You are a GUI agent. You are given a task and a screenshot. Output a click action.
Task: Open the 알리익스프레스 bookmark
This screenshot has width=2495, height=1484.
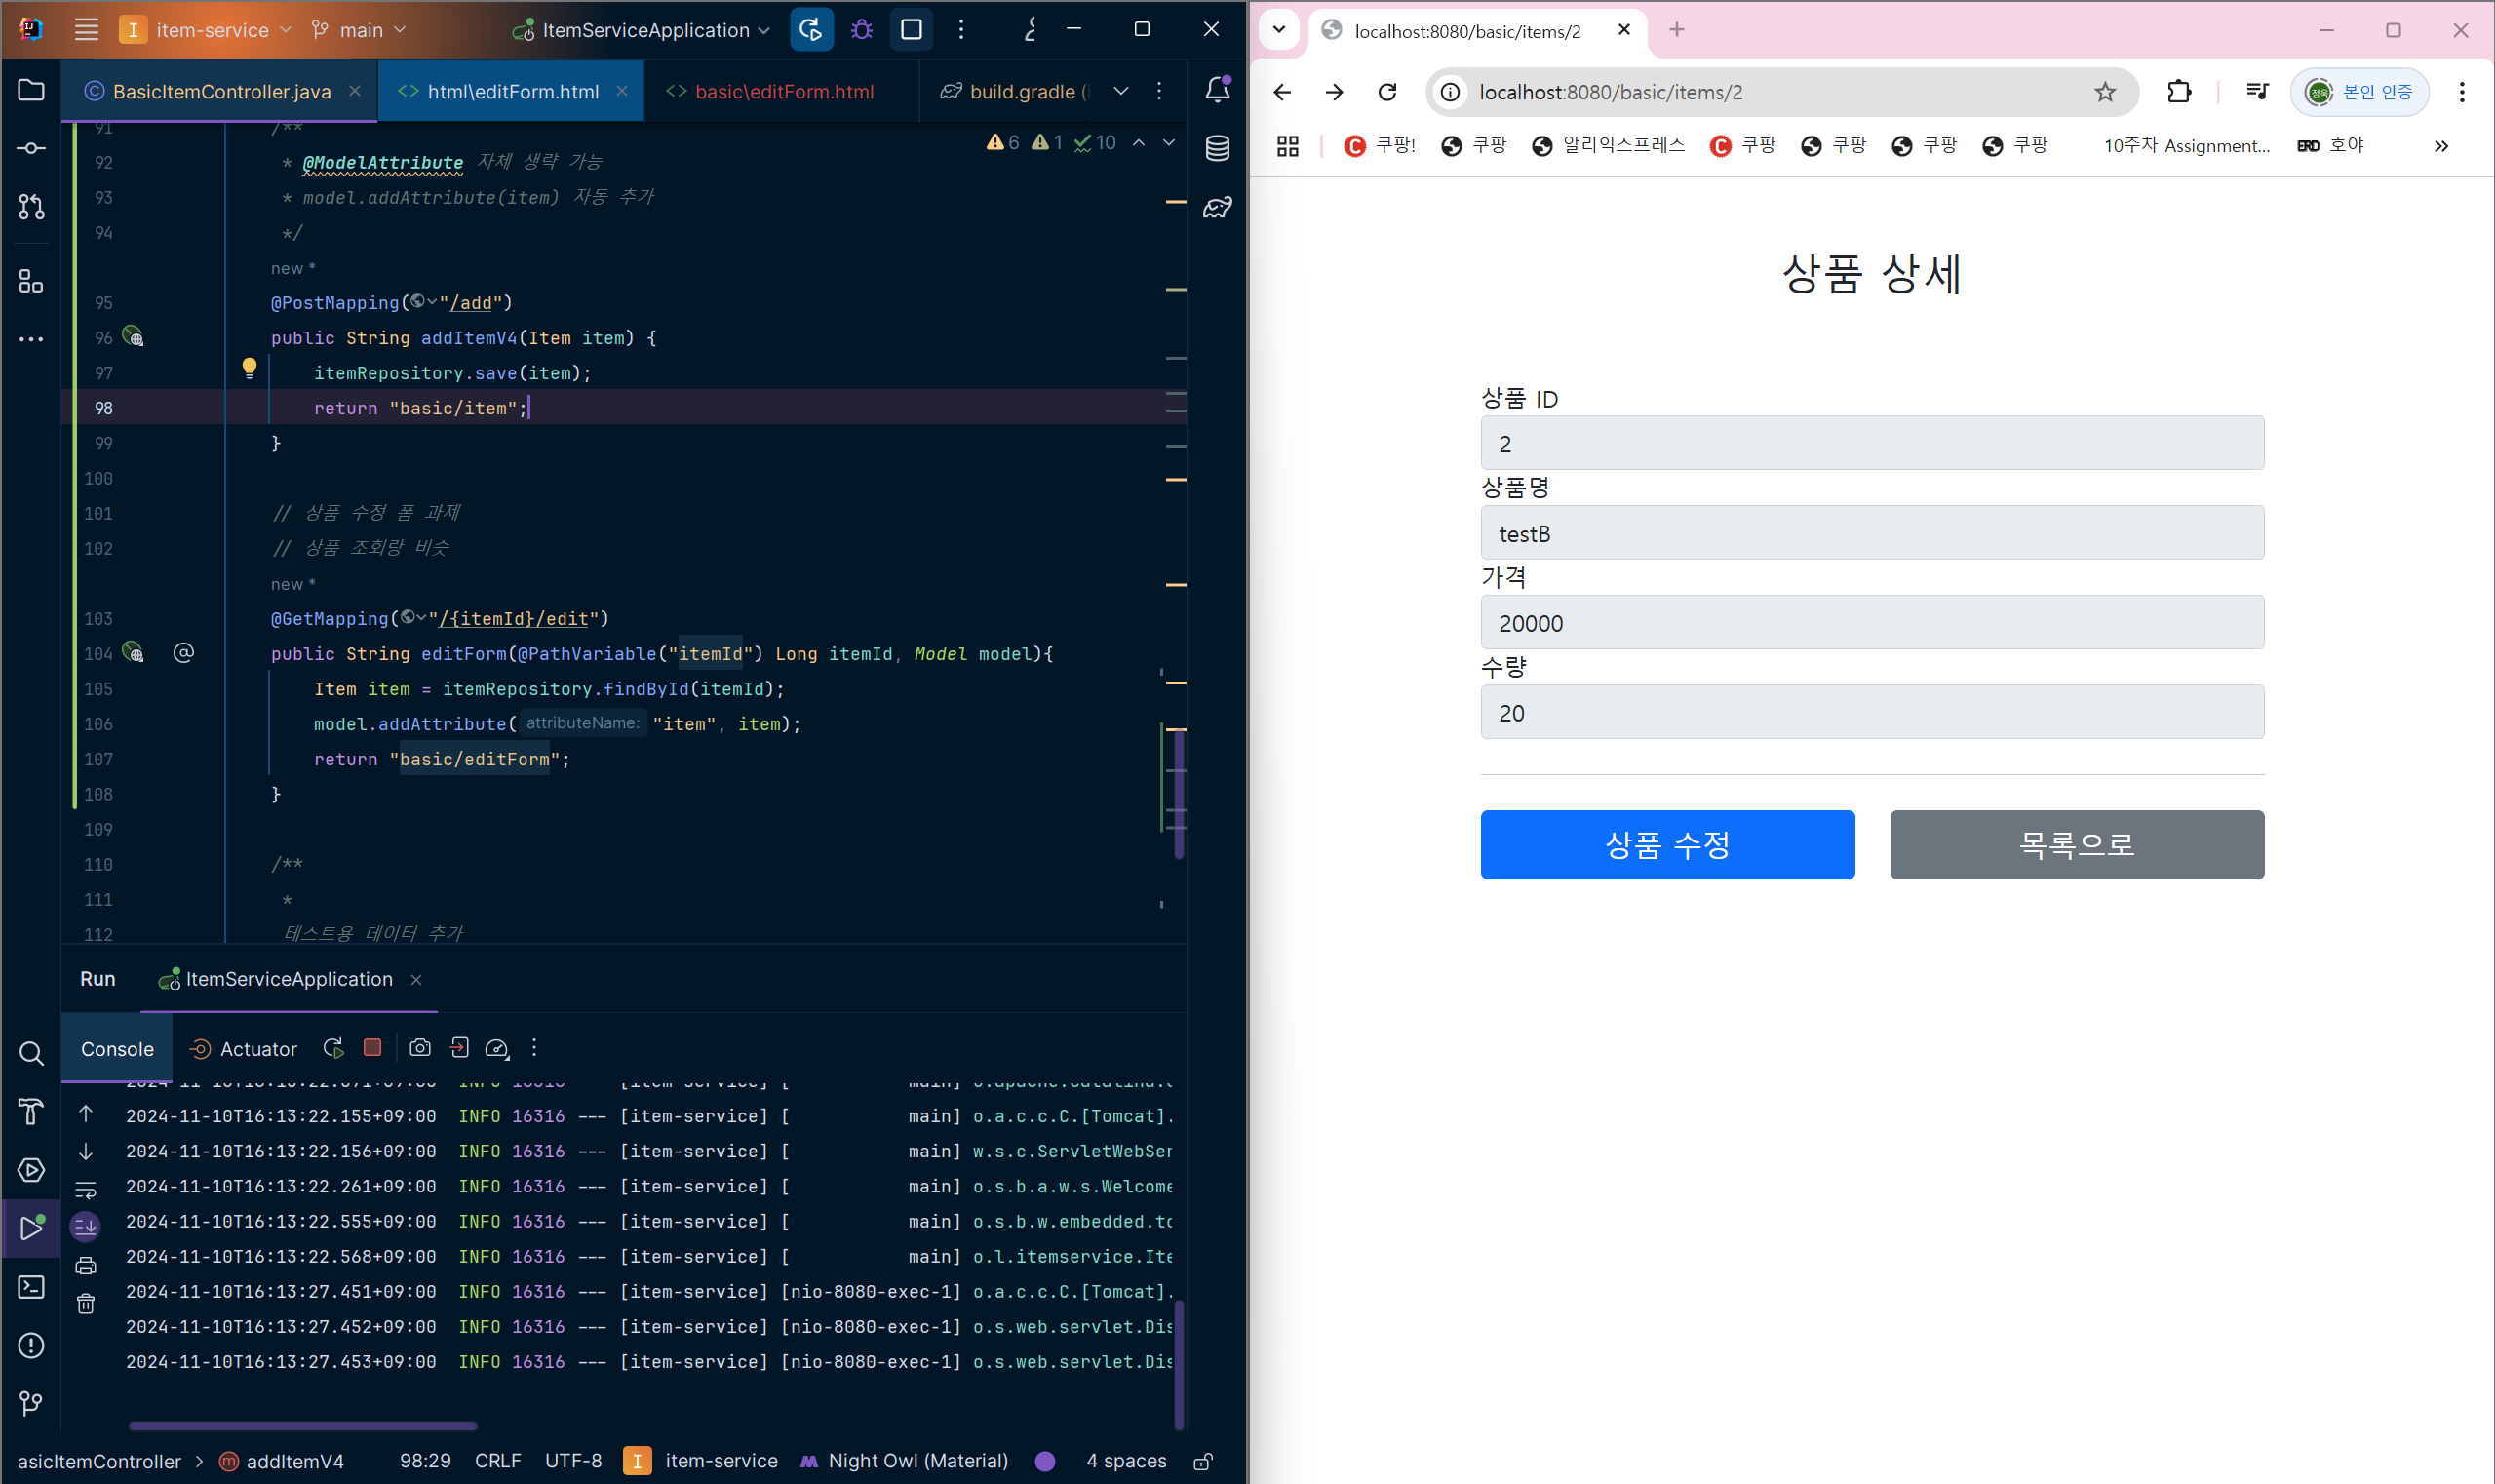[x=1608, y=146]
